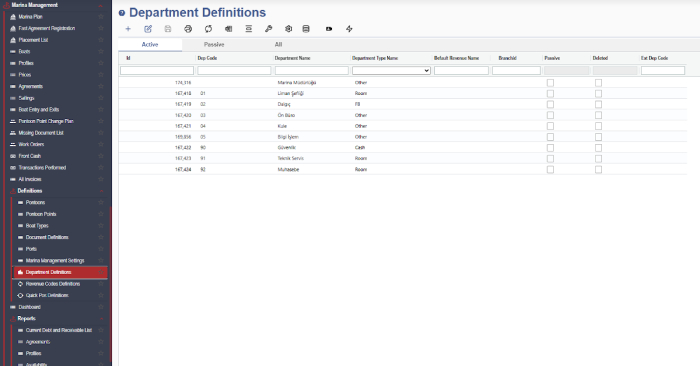Click the database stack toolbar icon
This screenshot has height=366, width=700.
(306, 29)
